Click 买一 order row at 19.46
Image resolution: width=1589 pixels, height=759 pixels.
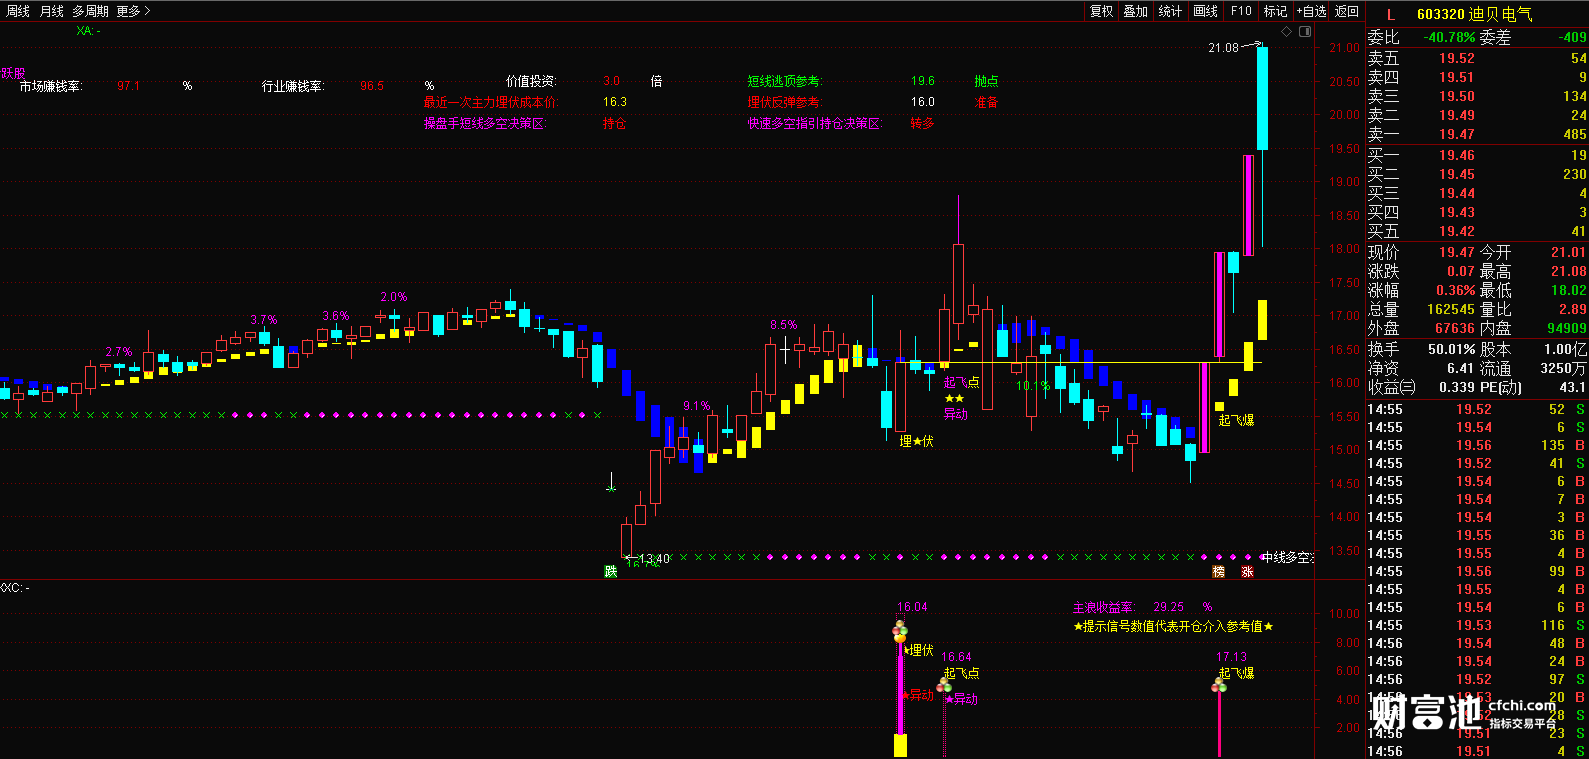[x=1477, y=155]
